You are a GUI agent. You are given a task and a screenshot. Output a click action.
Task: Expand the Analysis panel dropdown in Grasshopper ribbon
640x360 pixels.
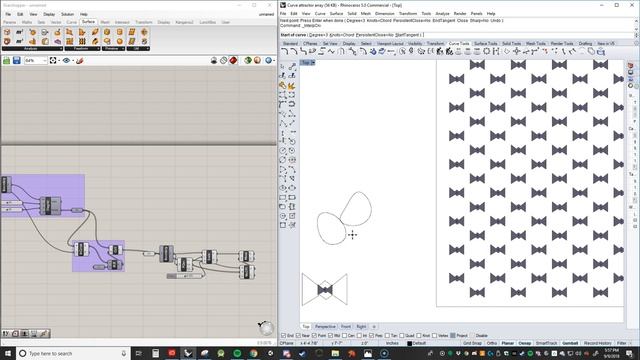tap(61, 49)
